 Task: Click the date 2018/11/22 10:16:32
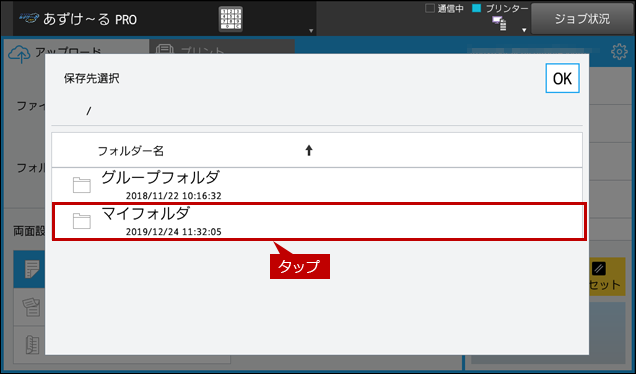pos(174,196)
